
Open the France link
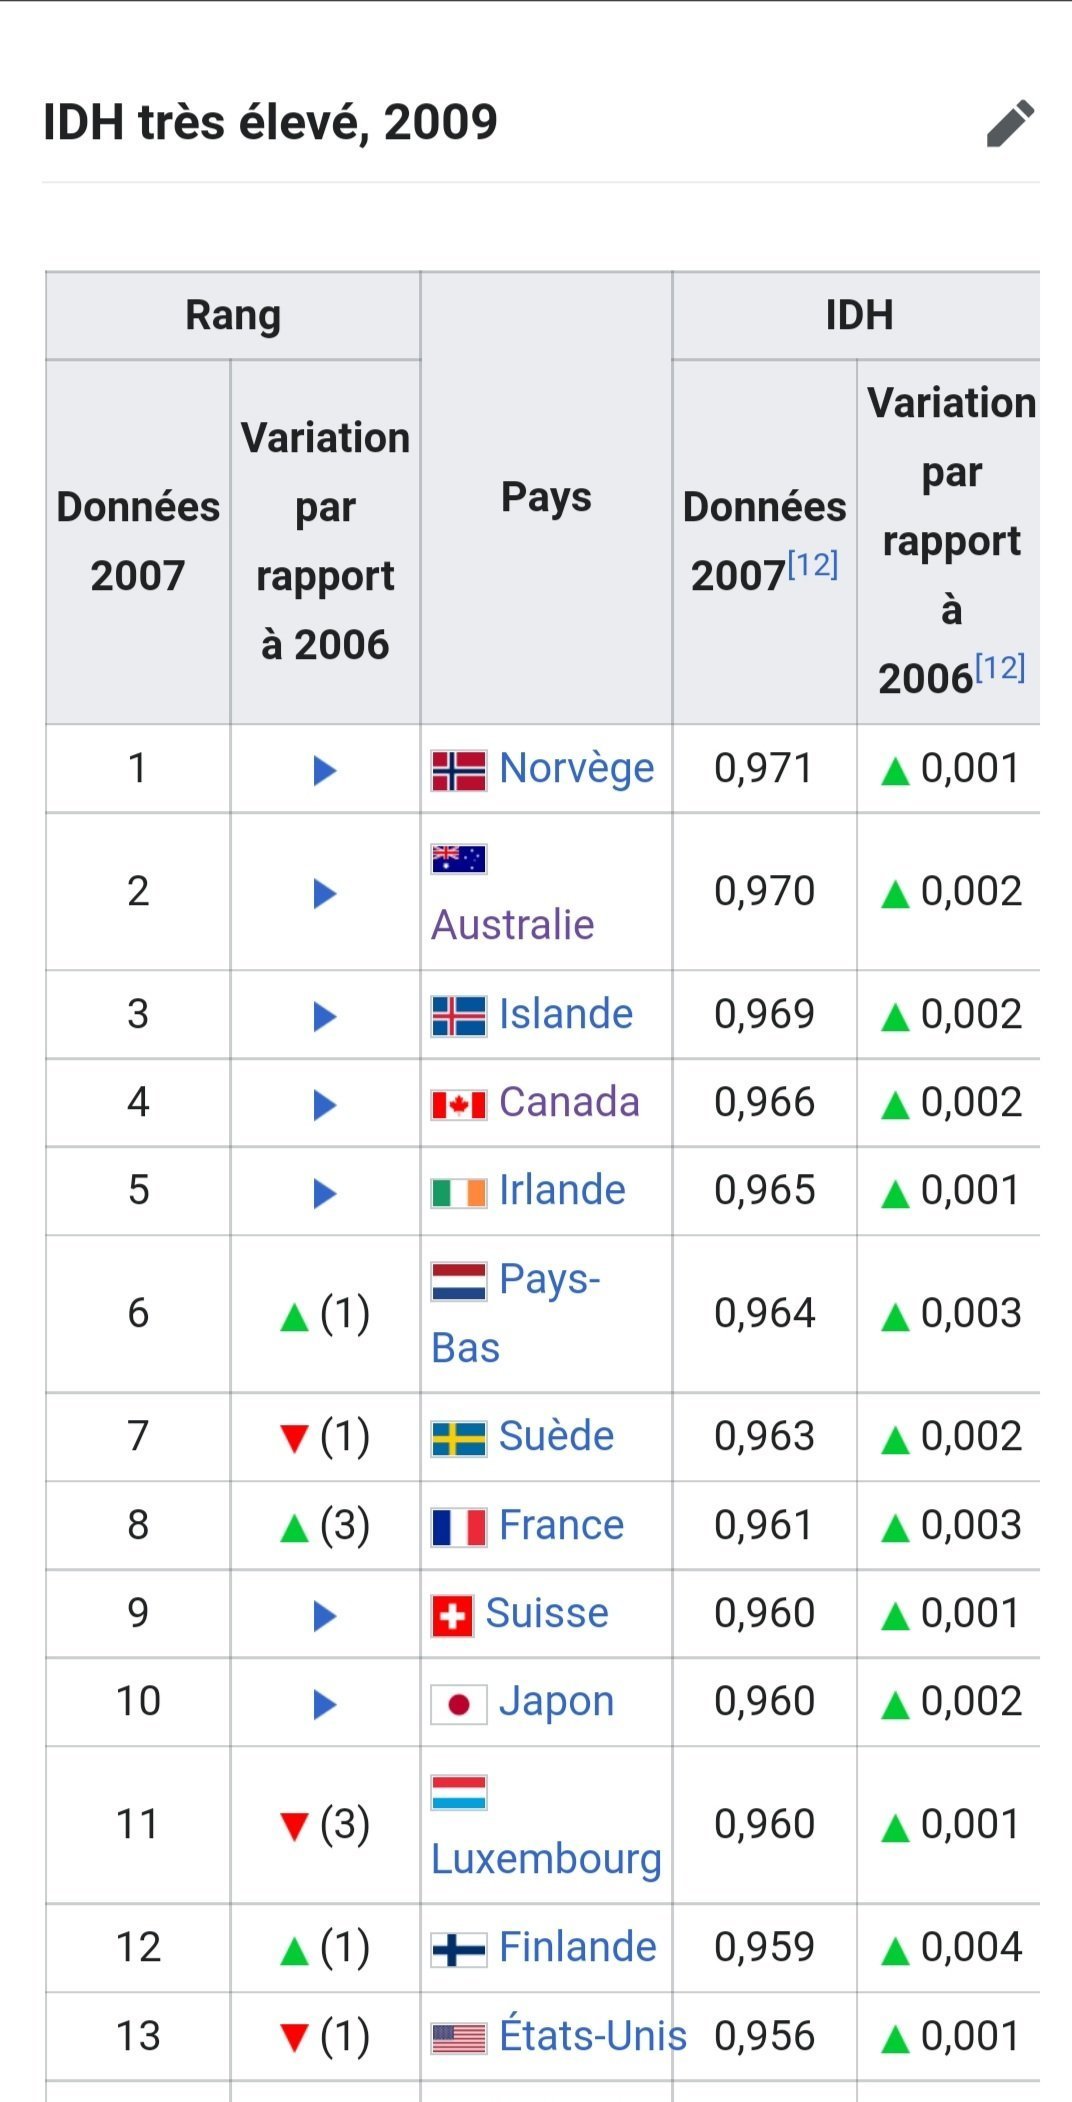click(x=561, y=1525)
